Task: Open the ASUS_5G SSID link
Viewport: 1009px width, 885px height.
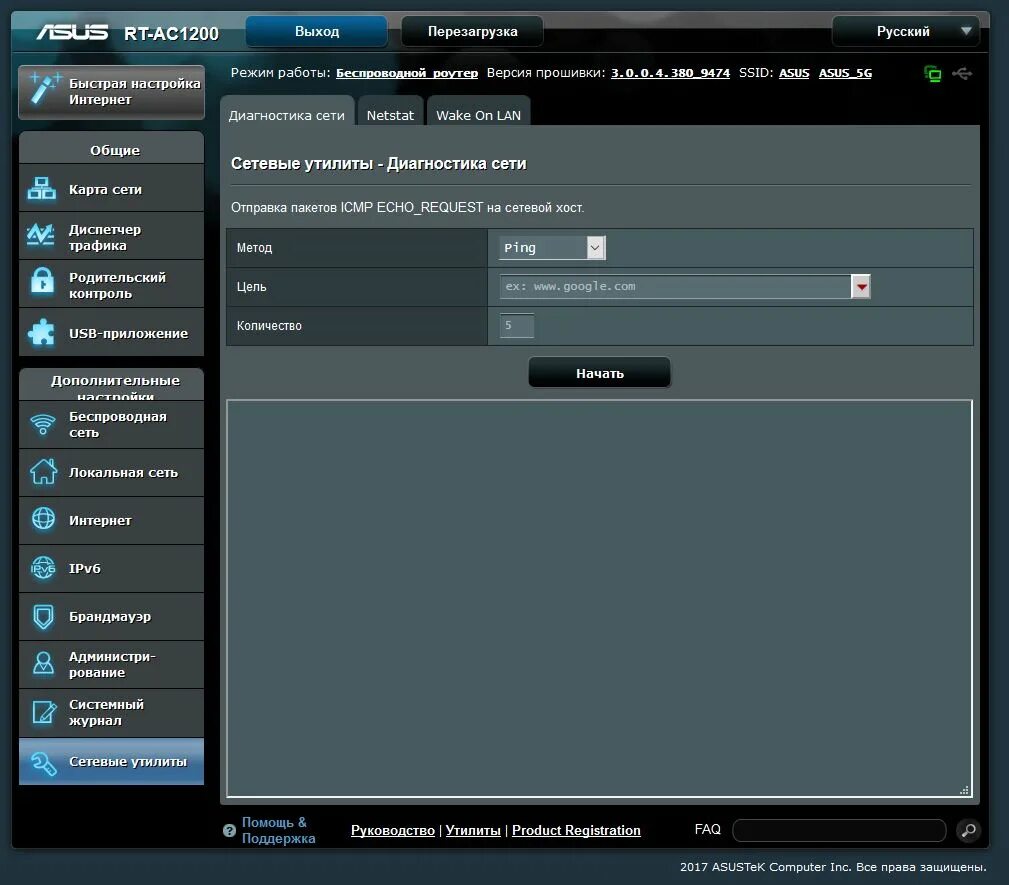Action: 845,73
